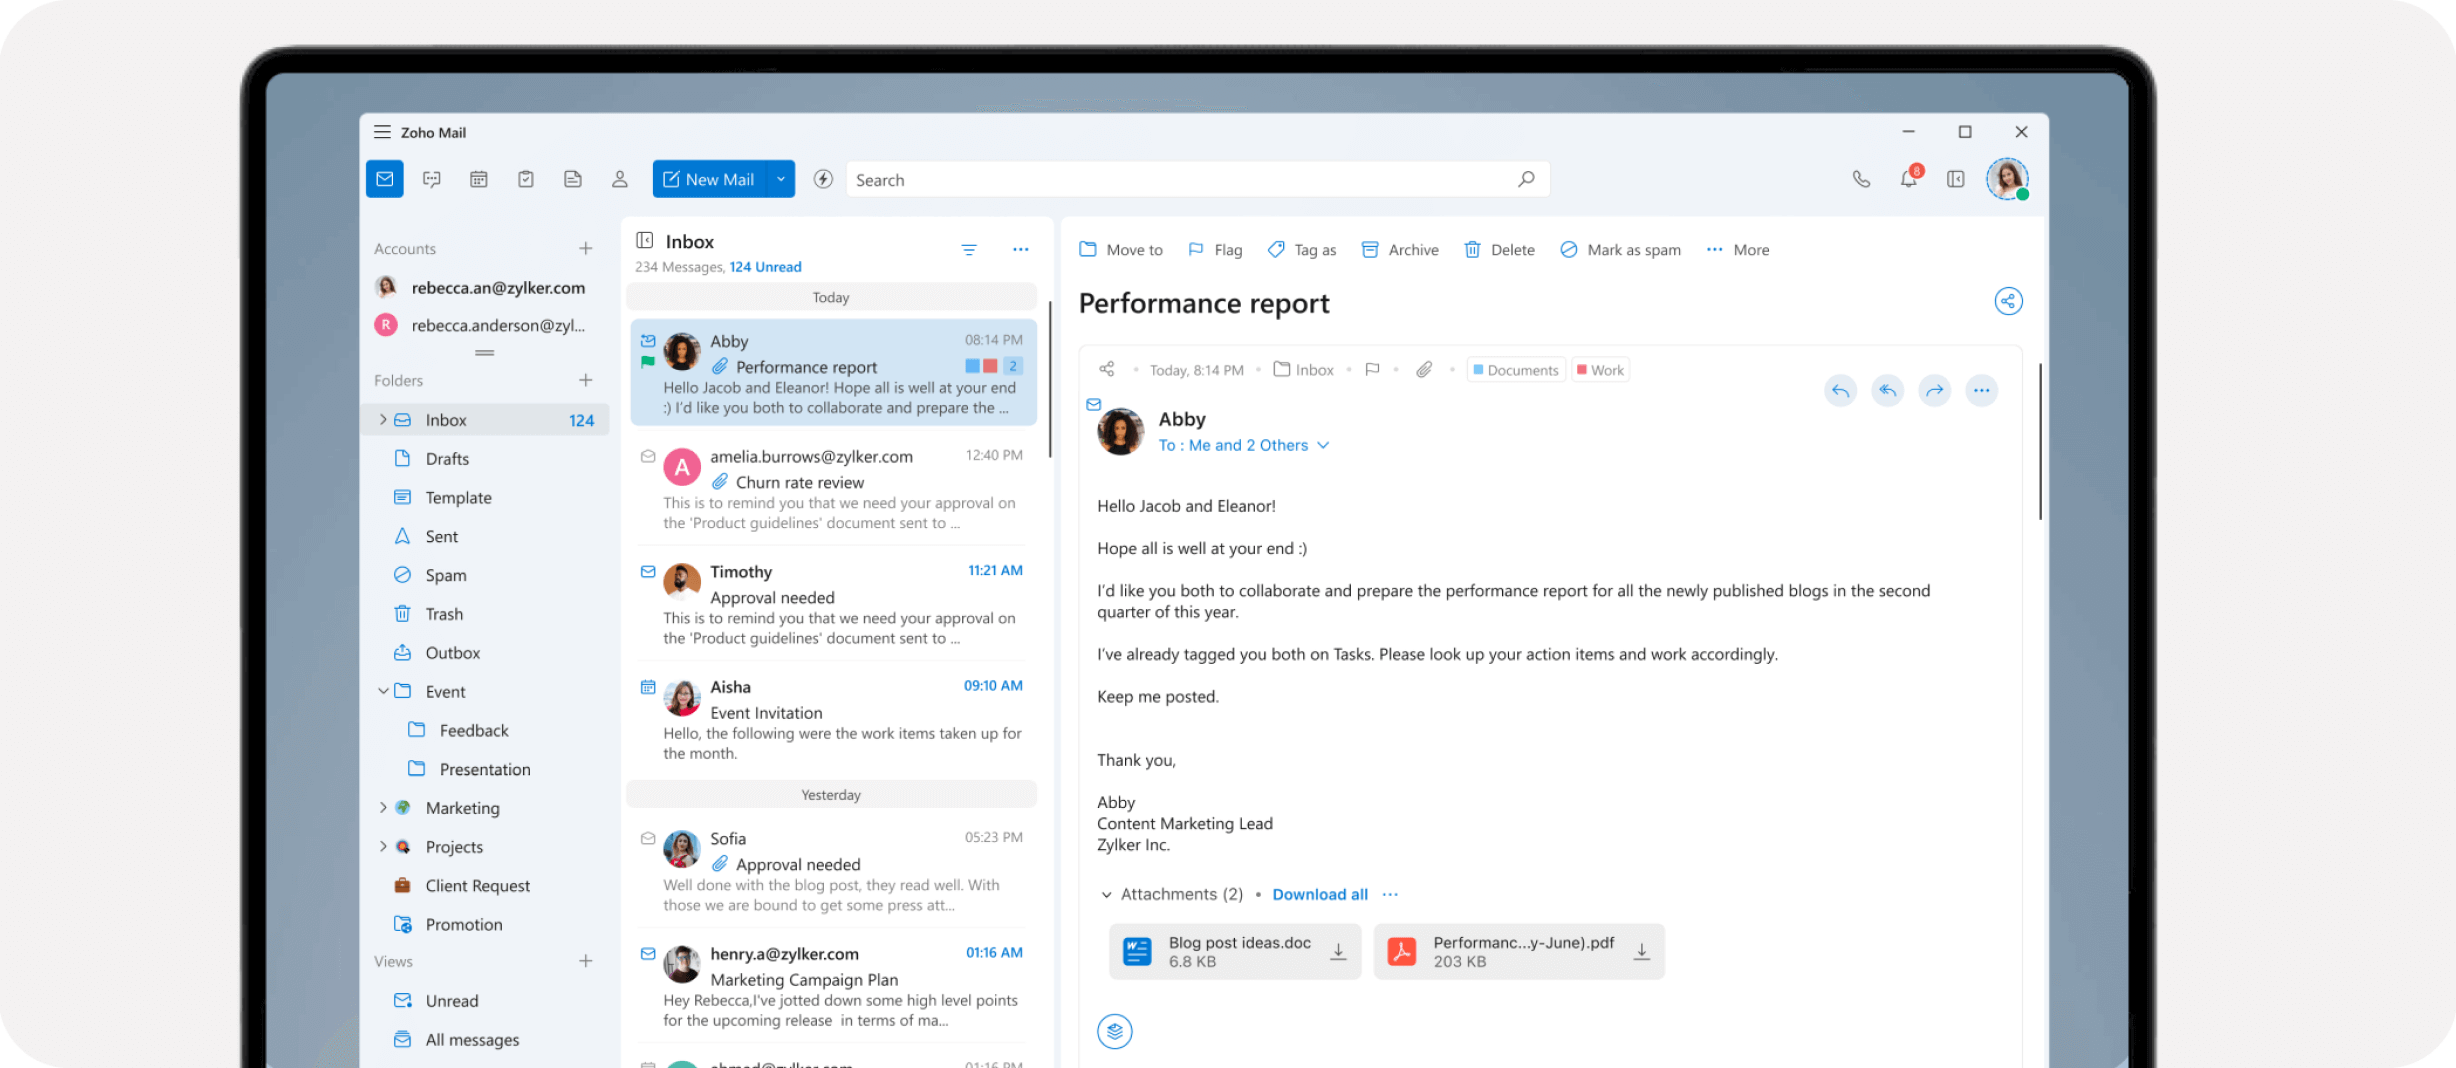Open Aisha's Event Invitation email
2456x1068 pixels.
832,719
